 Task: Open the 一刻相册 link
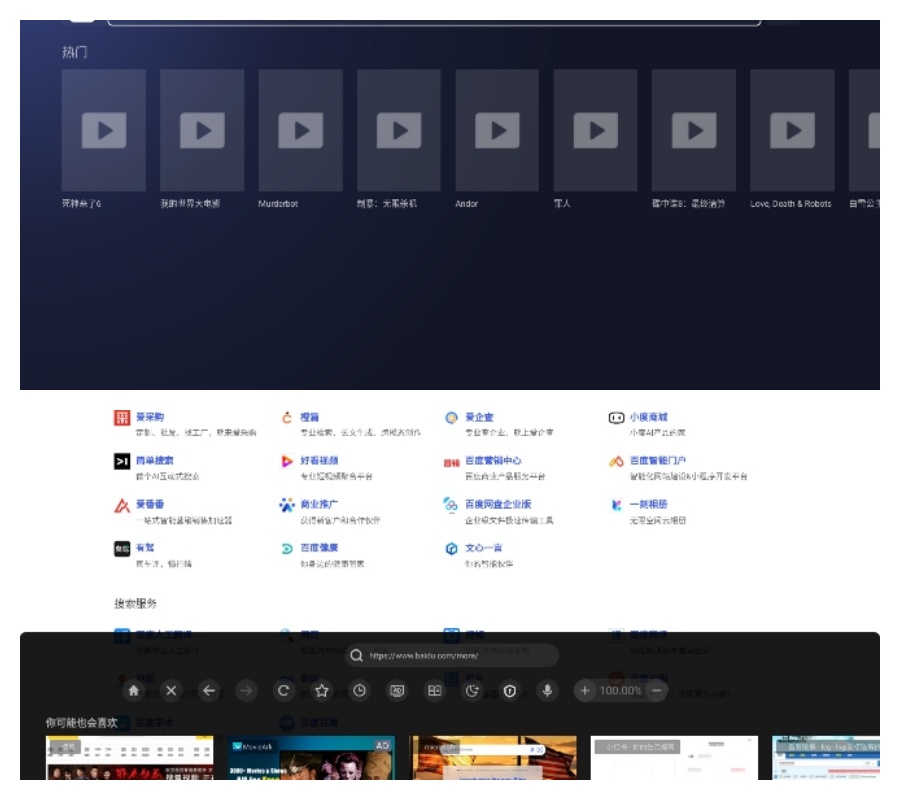(x=649, y=504)
